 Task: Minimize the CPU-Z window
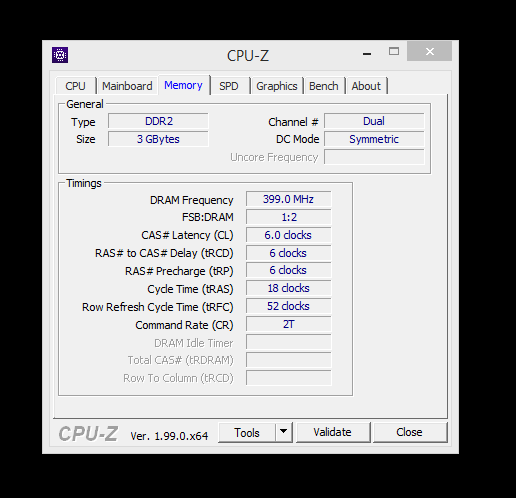(x=367, y=53)
